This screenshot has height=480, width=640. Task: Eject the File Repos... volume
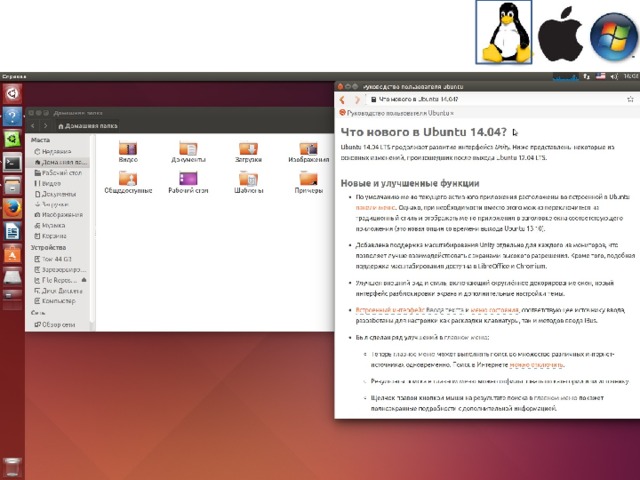(x=84, y=280)
